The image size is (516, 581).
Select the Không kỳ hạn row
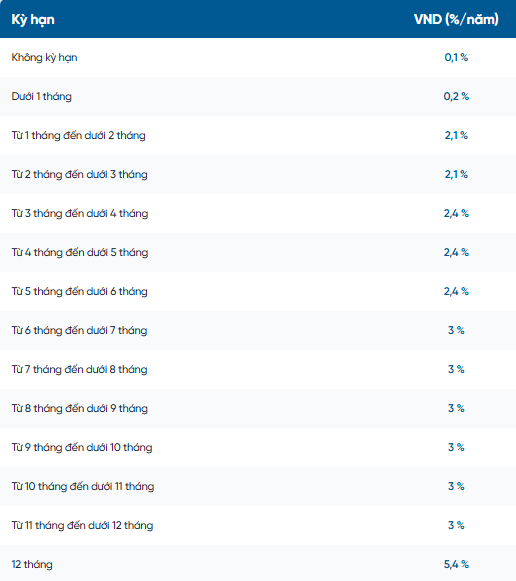[258, 57]
